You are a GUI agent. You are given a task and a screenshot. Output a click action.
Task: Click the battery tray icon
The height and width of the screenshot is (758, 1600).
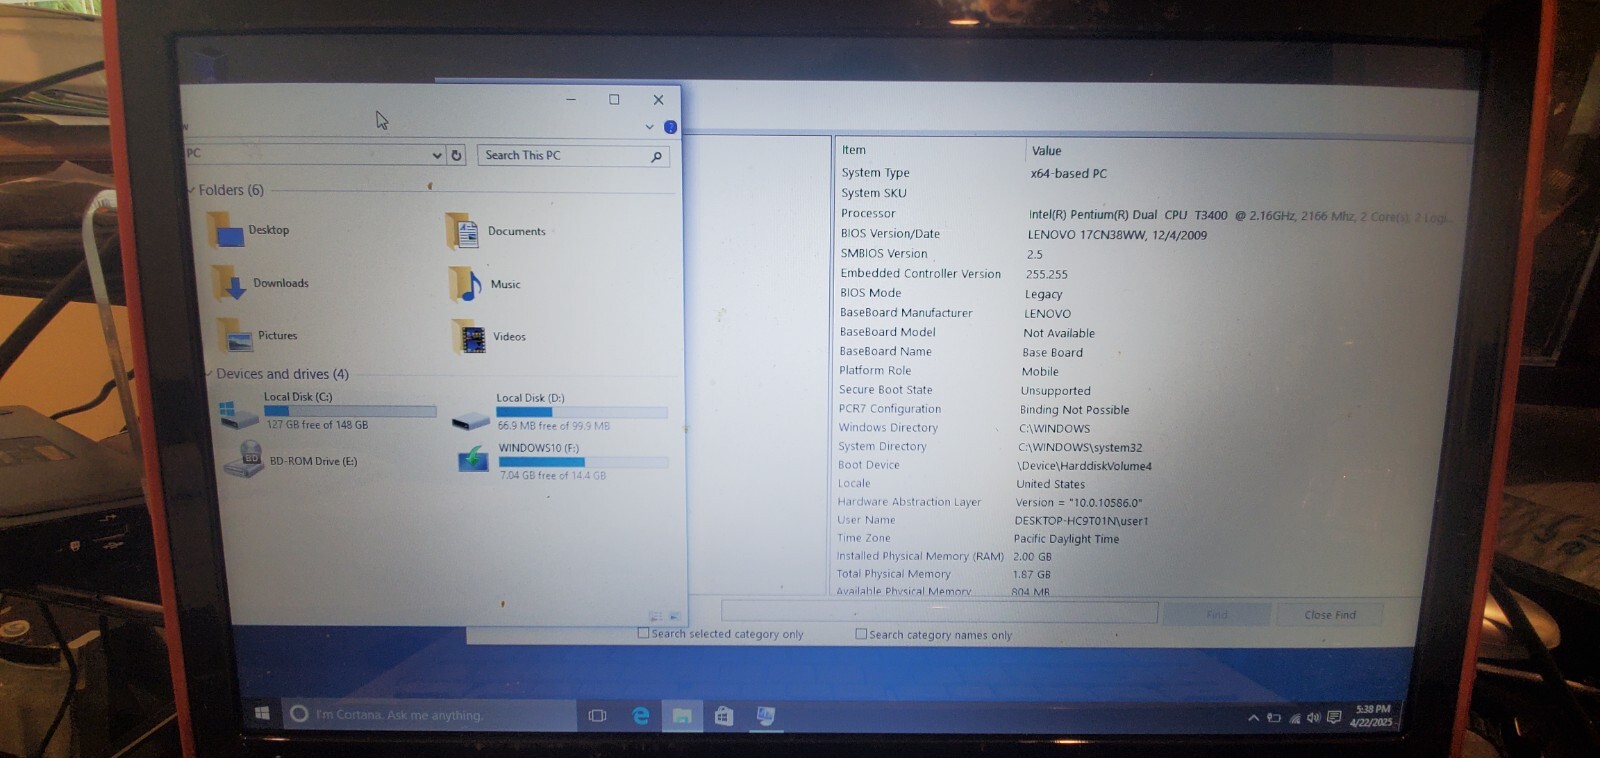(1274, 718)
